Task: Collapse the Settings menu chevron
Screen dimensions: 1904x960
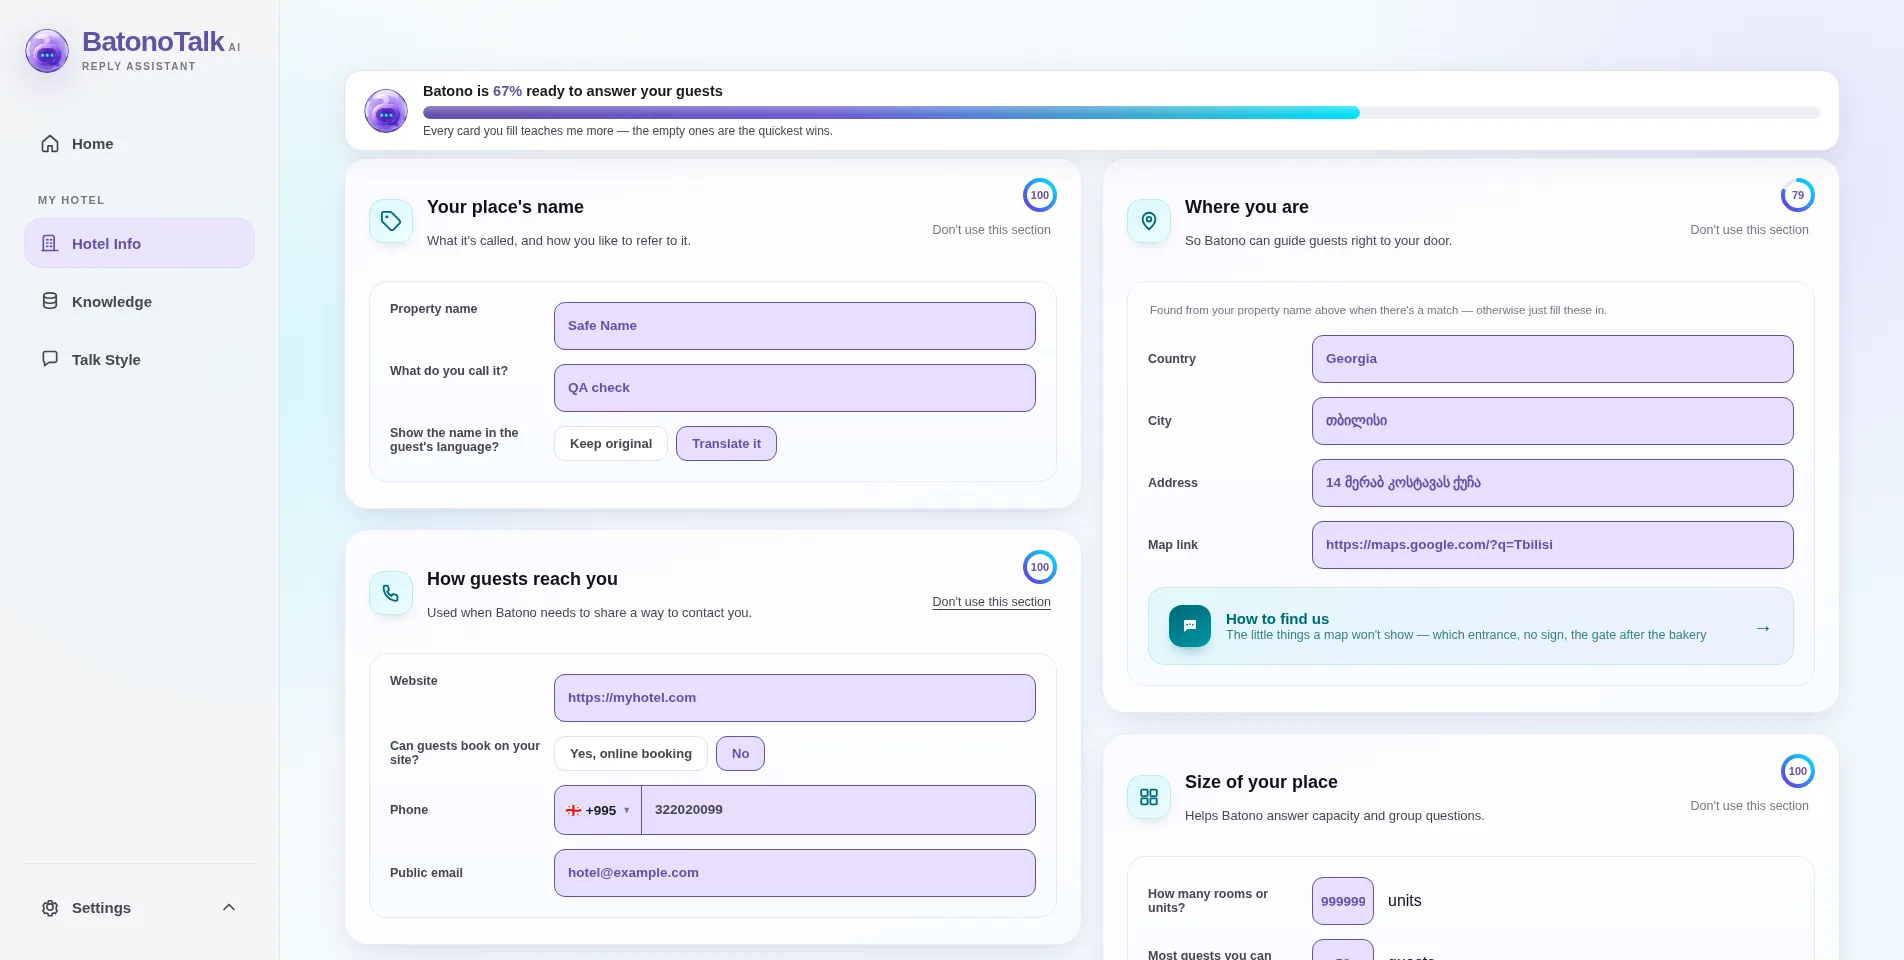Action: point(229,908)
